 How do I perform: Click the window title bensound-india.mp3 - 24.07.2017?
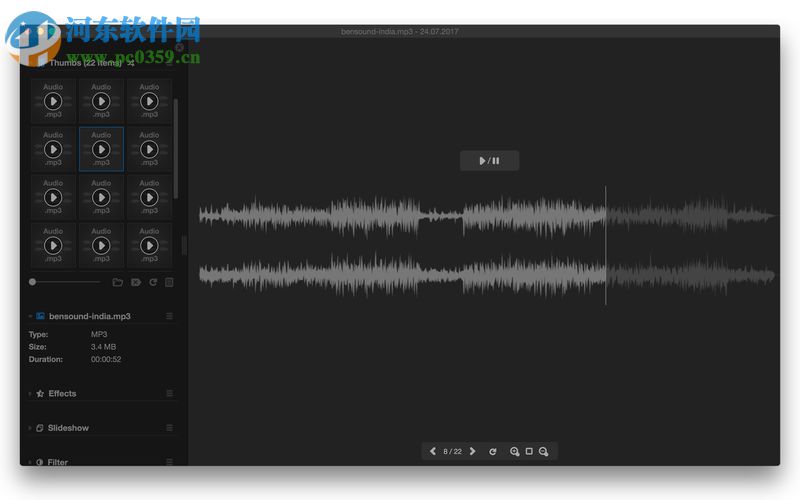(399, 32)
